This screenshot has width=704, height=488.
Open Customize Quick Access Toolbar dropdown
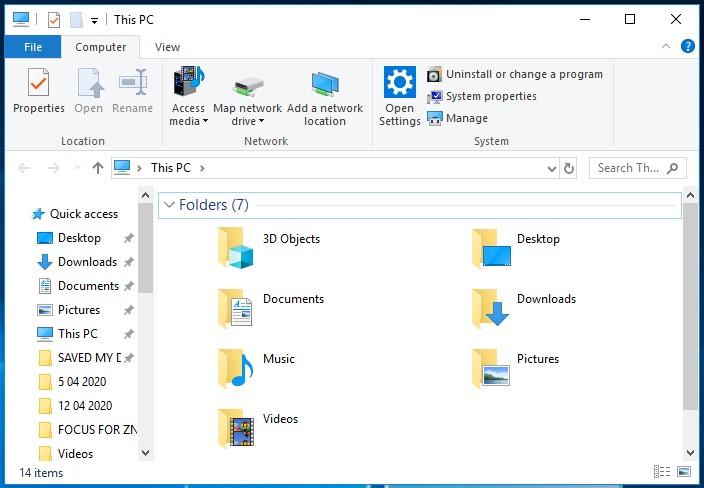pyautogui.click(x=94, y=20)
